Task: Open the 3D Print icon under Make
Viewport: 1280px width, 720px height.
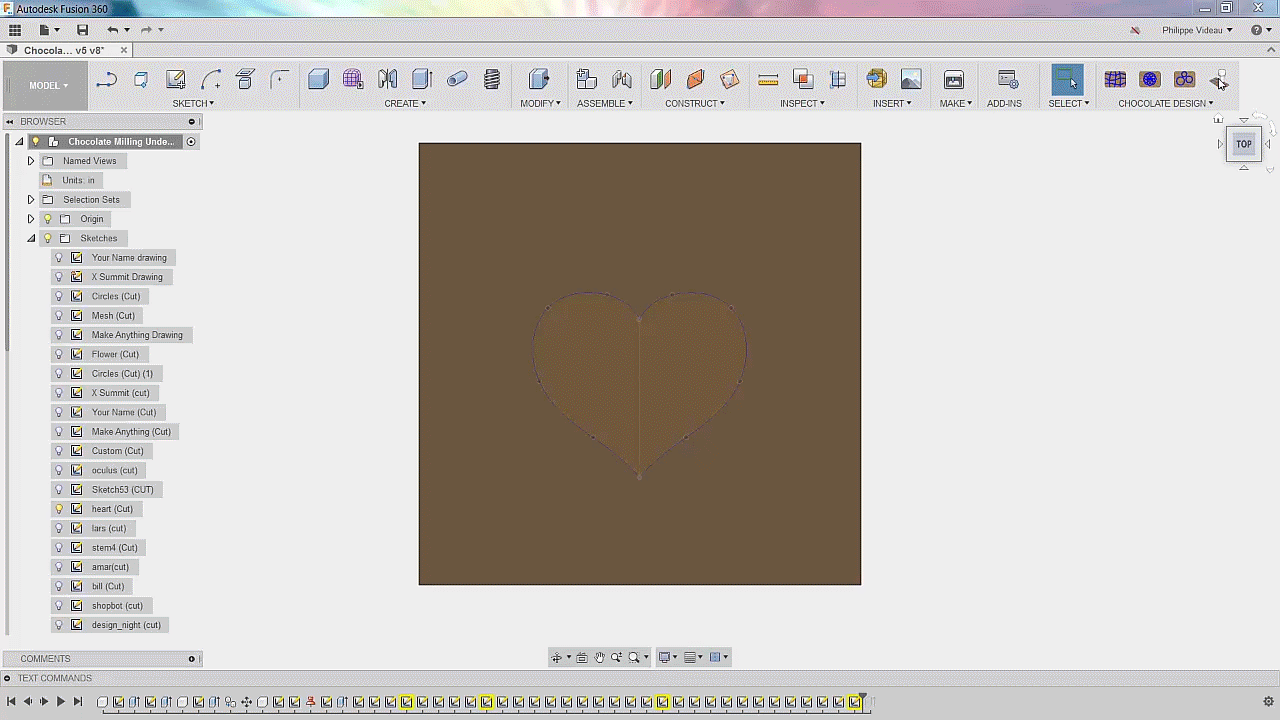Action: (x=954, y=80)
